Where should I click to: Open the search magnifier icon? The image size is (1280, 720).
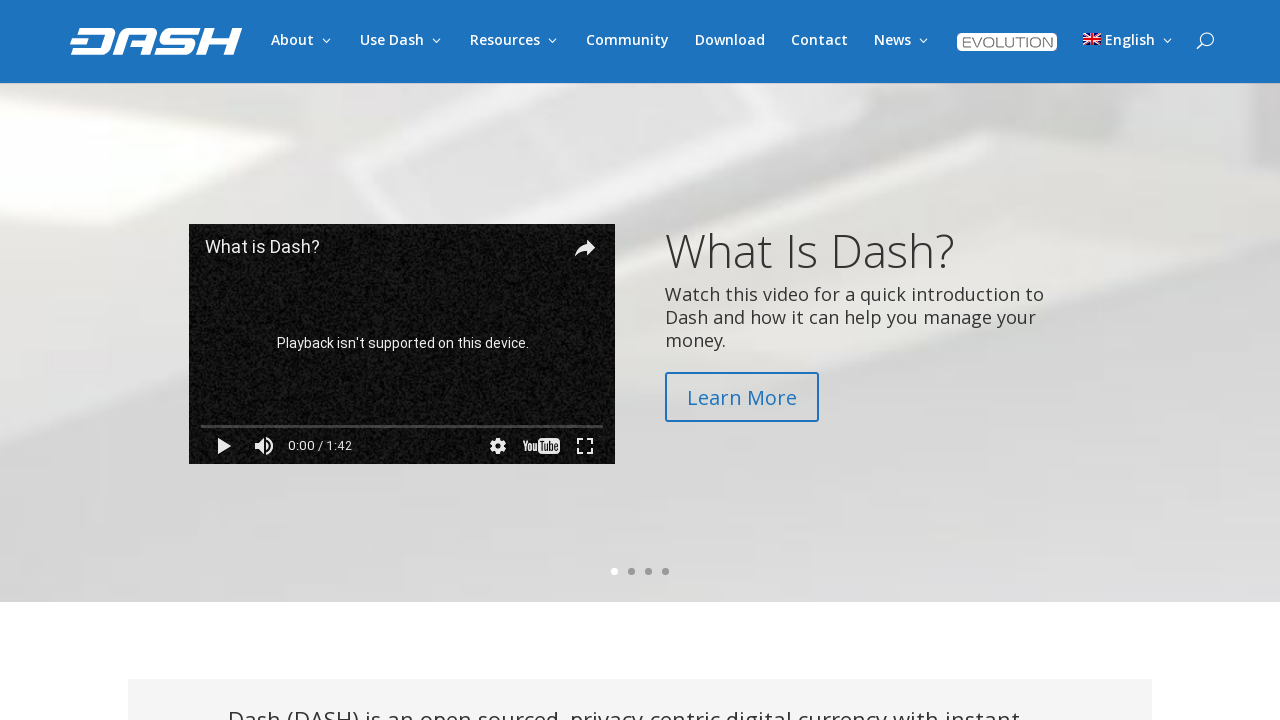coord(1205,40)
